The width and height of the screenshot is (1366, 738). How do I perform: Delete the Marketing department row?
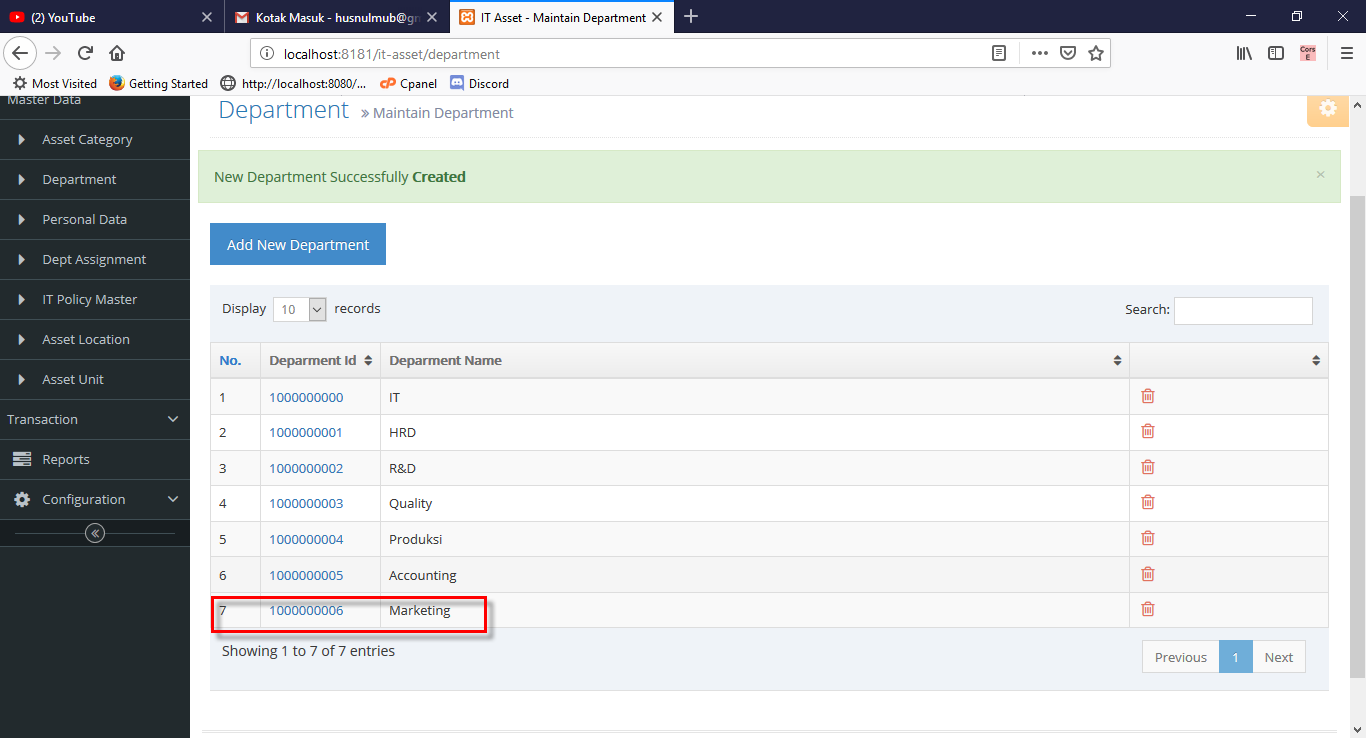pos(1147,609)
